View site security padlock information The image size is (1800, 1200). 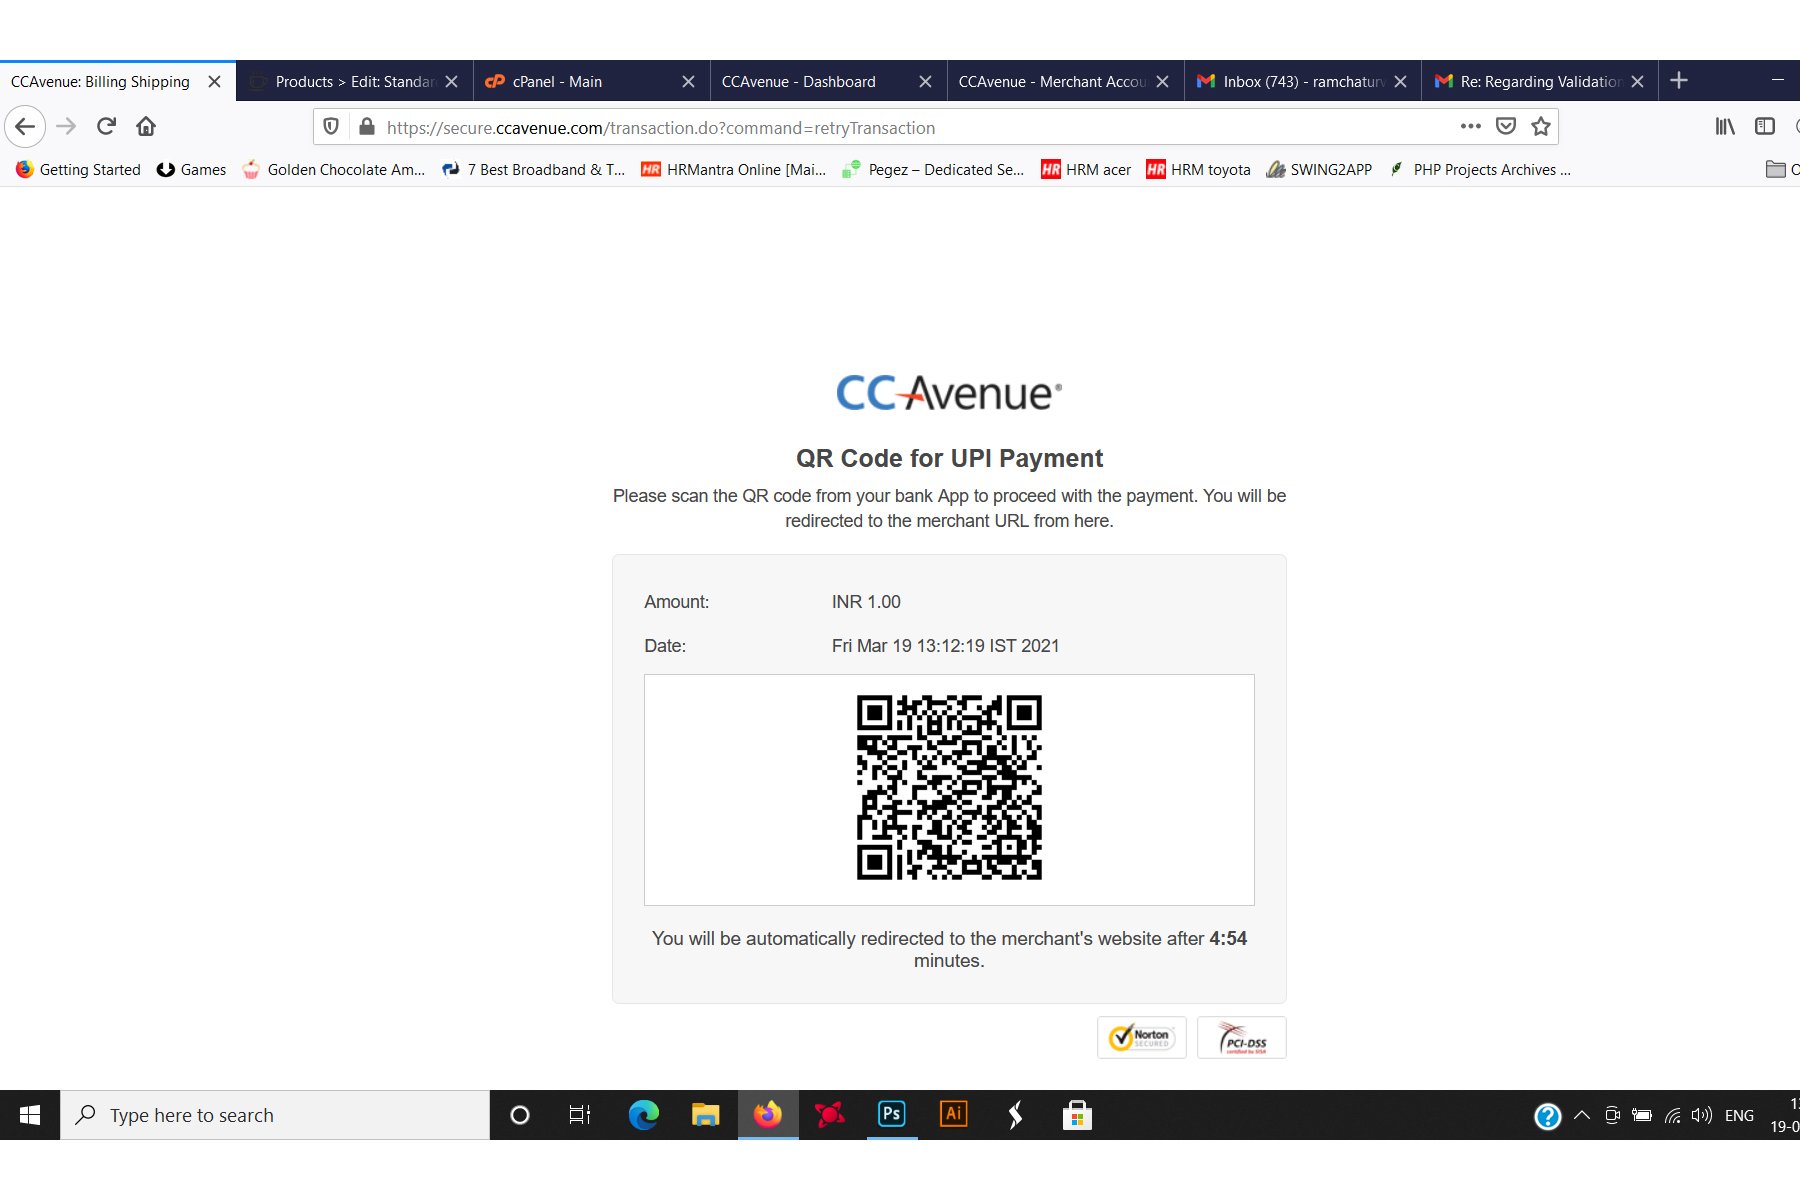pos(367,127)
